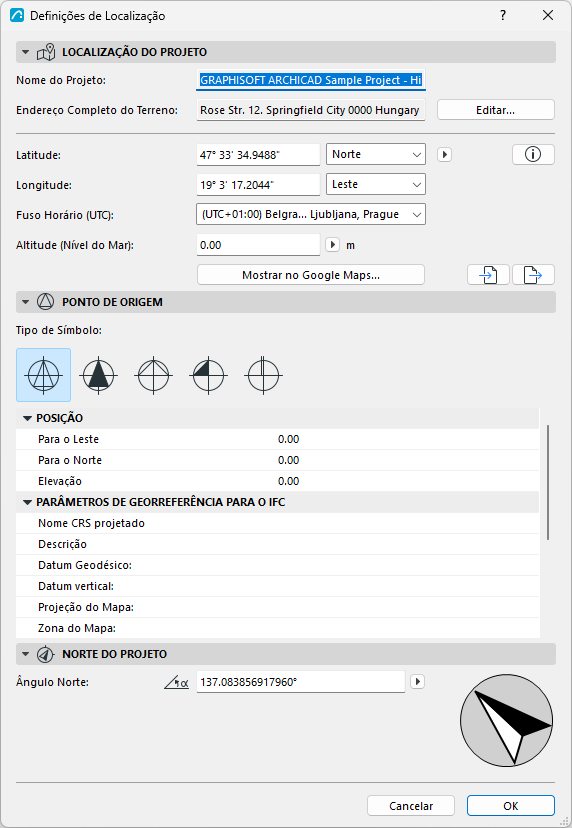
Task: Select the outlined triangle origin symbol
Action: (x=43, y=375)
